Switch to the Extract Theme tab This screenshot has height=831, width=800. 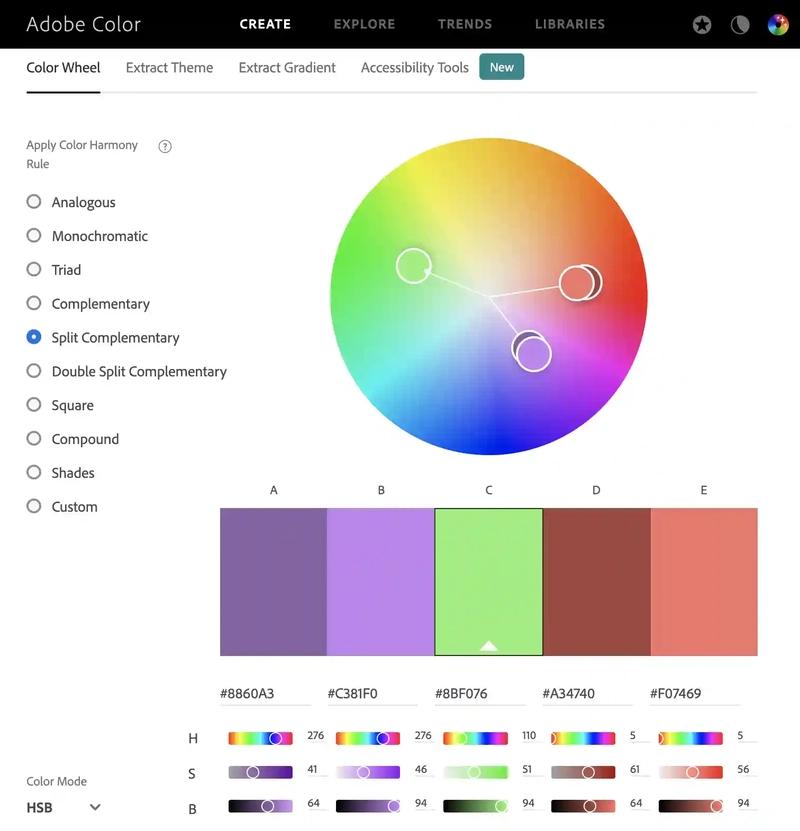click(x=170, y=68)
